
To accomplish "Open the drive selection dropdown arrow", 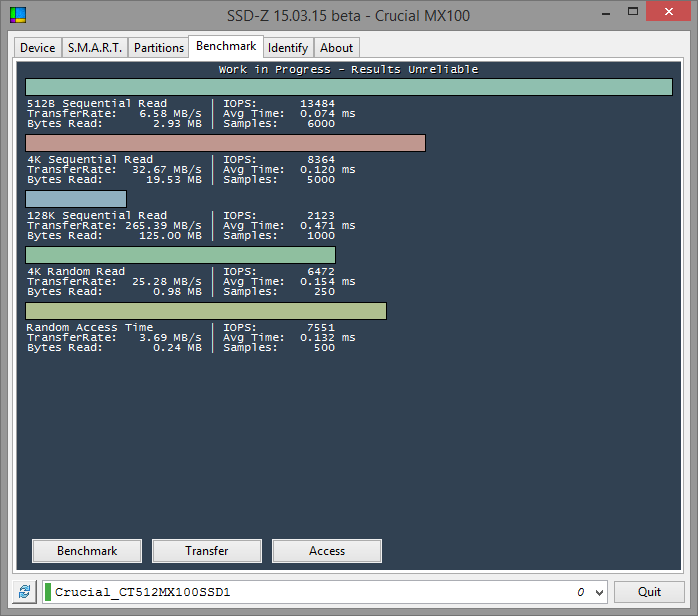I will tap(599, 592).
